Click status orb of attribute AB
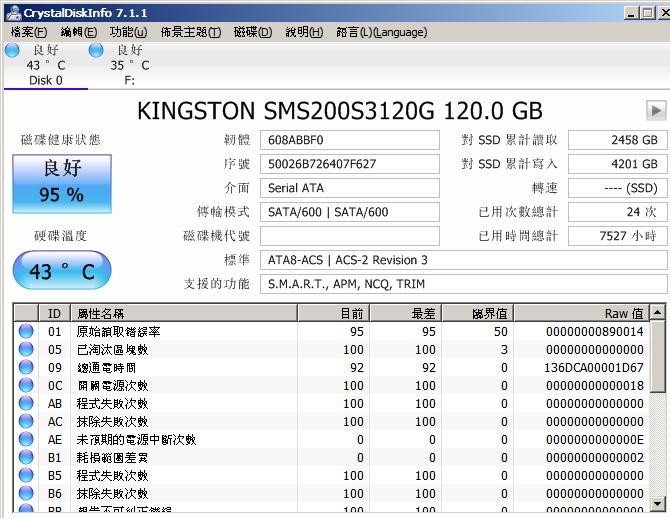The image size is (670, 518). pyautogui.click(x=26, y=403)
